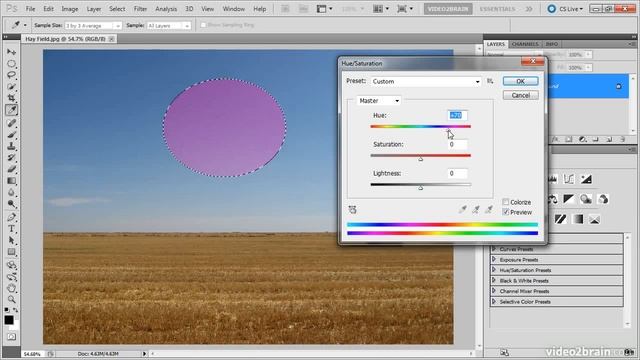Select the Brush tool
The image size is (640, 360).
point(11,134)
